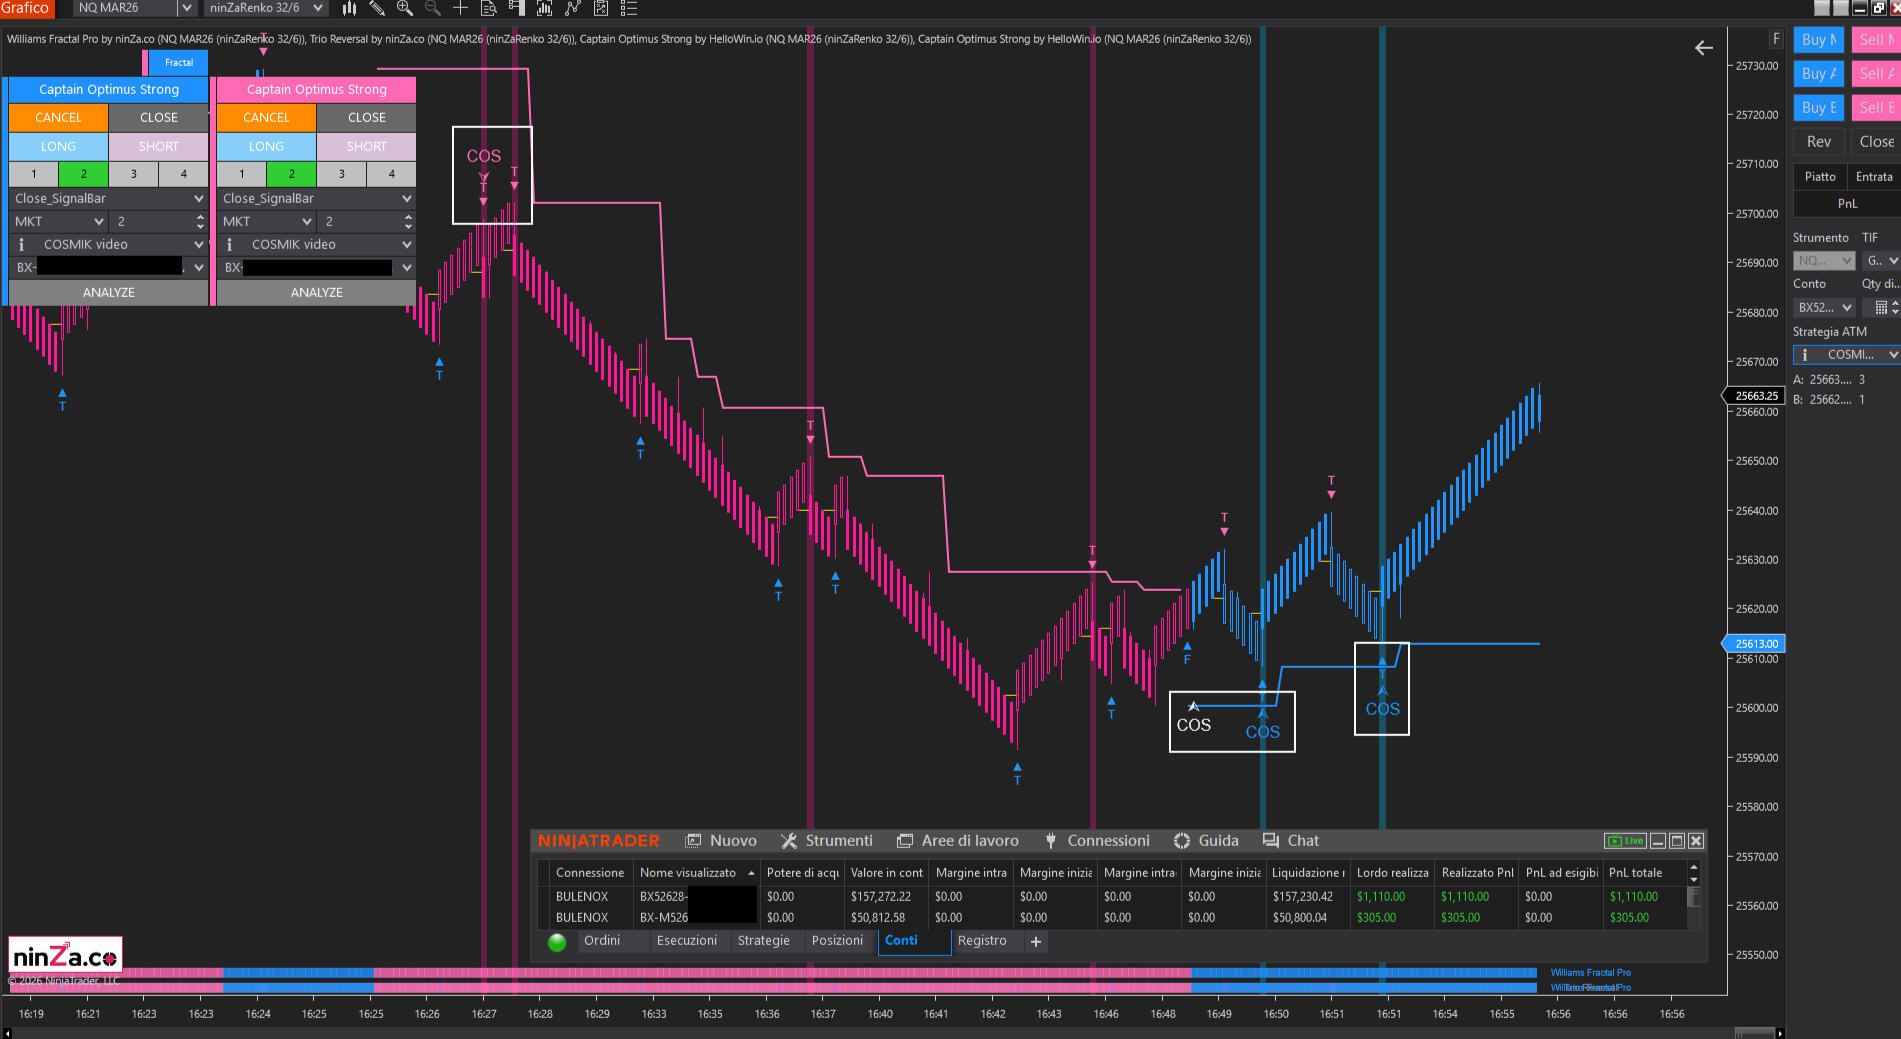
Task: Open the ninZaRenko 32/6 bar type dropdown
Action: pyautogui.click(x=318, y=8)
